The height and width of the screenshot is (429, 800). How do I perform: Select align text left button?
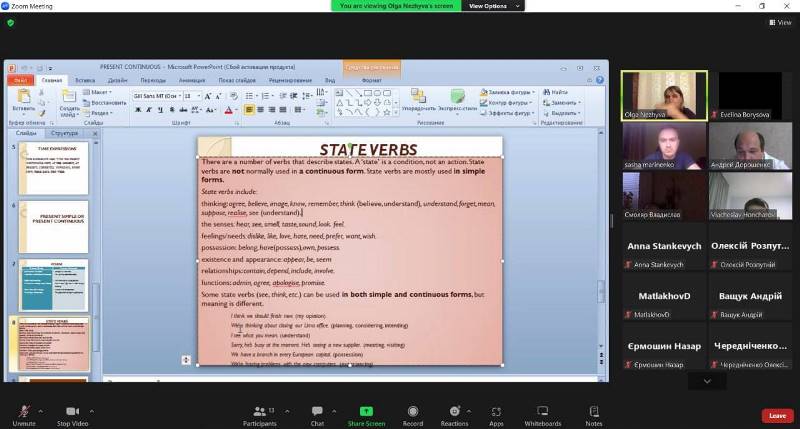pos(249,110)
